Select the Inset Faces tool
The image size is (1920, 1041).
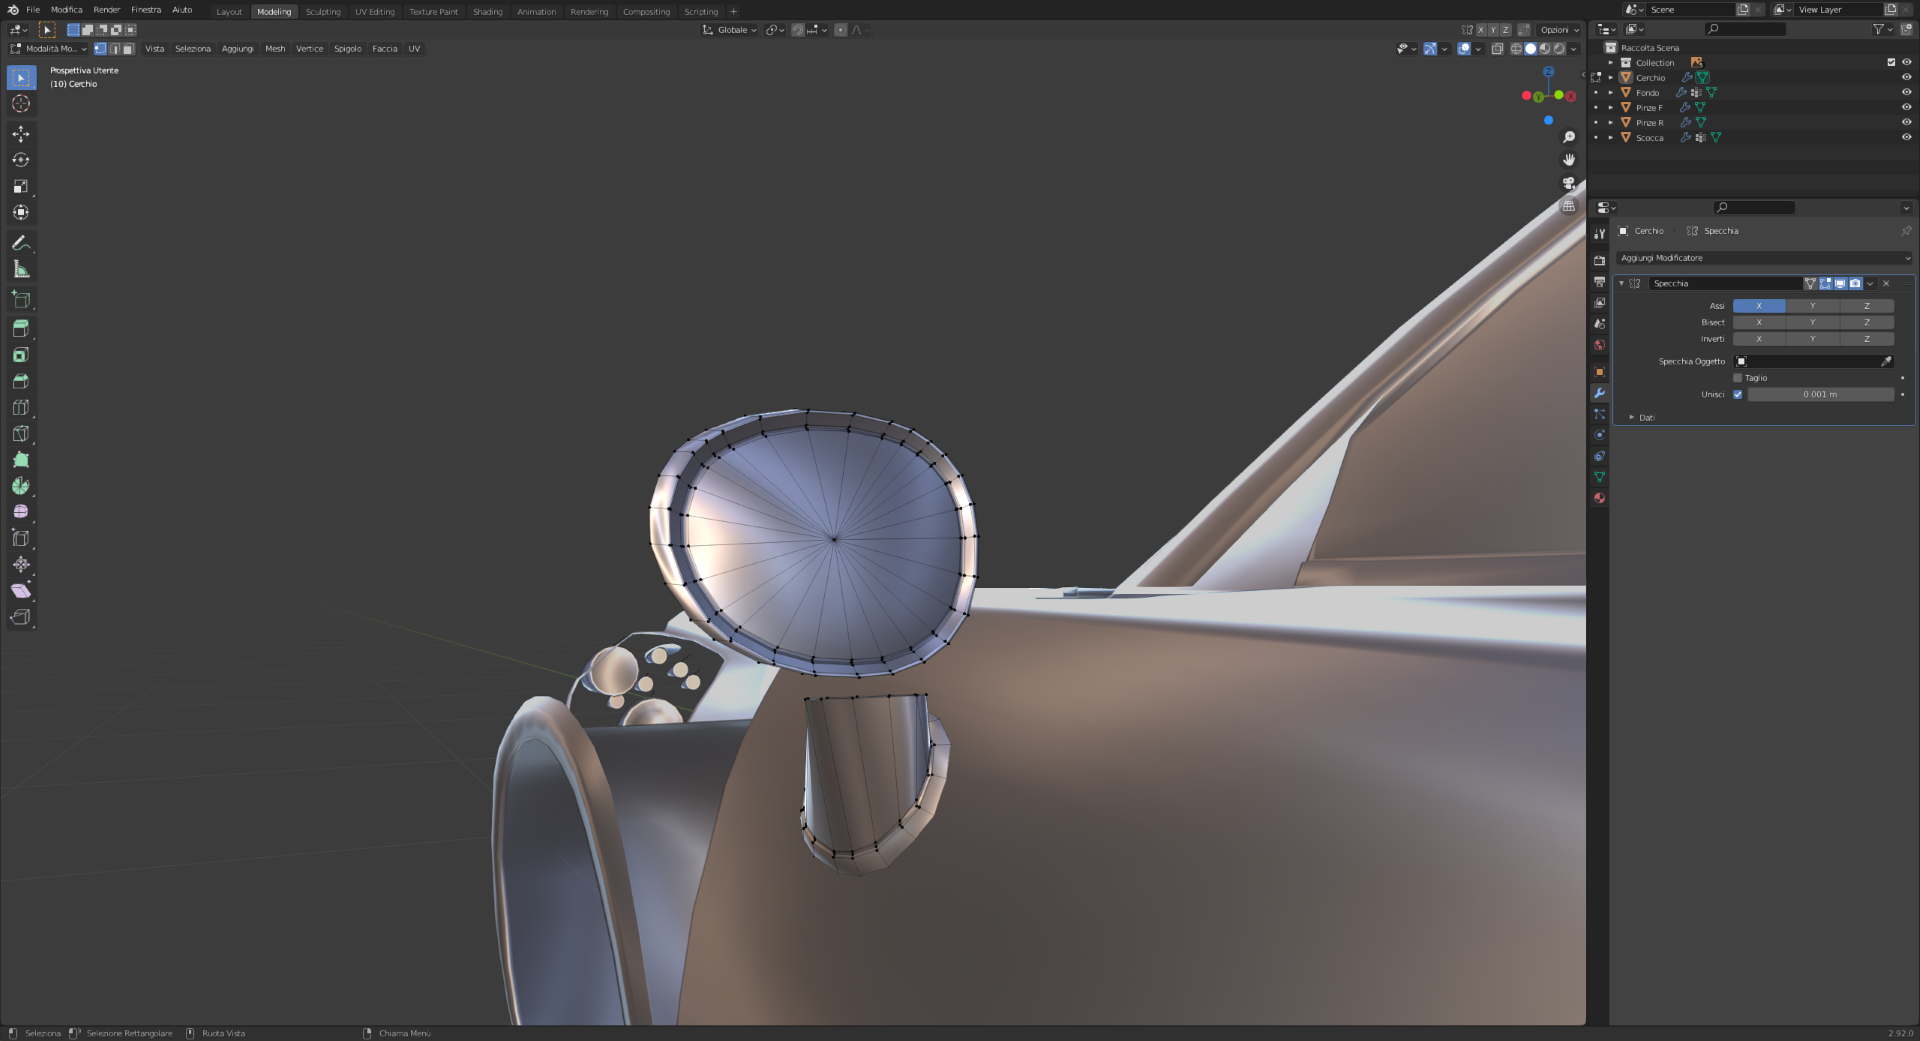[x=21, y=355]
